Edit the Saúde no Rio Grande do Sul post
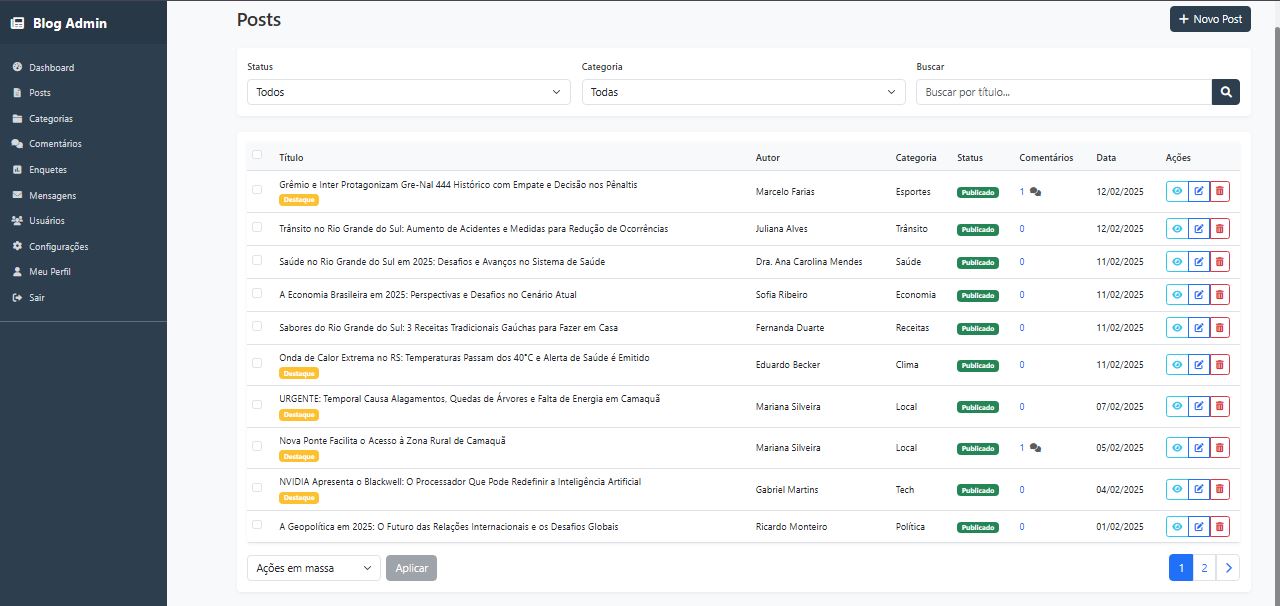This screenshot has width=1280, height=606. [x=1198, y=262]
